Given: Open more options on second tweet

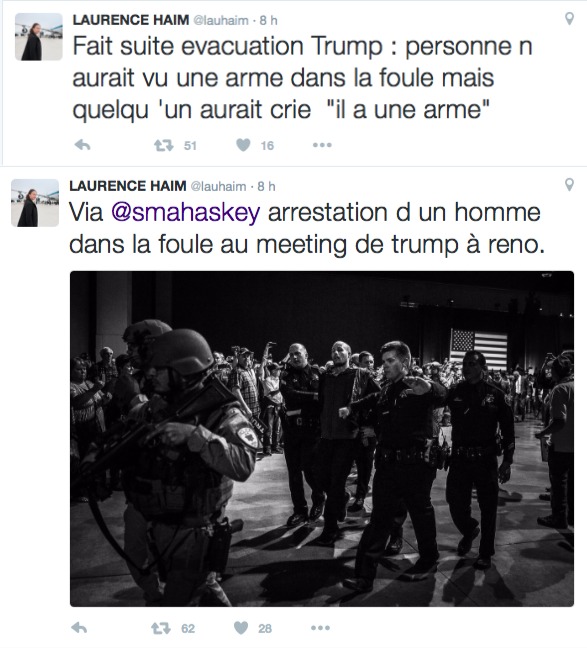Looking at the screenshot, I should [320, 628].
